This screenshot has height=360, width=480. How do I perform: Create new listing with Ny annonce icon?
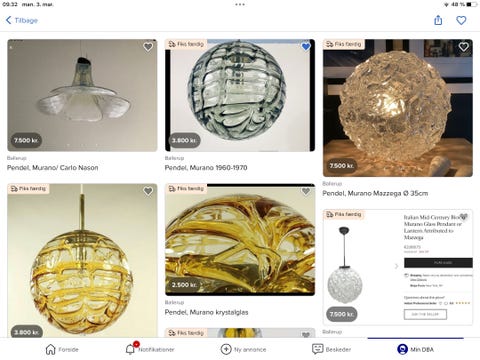click(x=226, y=349)
